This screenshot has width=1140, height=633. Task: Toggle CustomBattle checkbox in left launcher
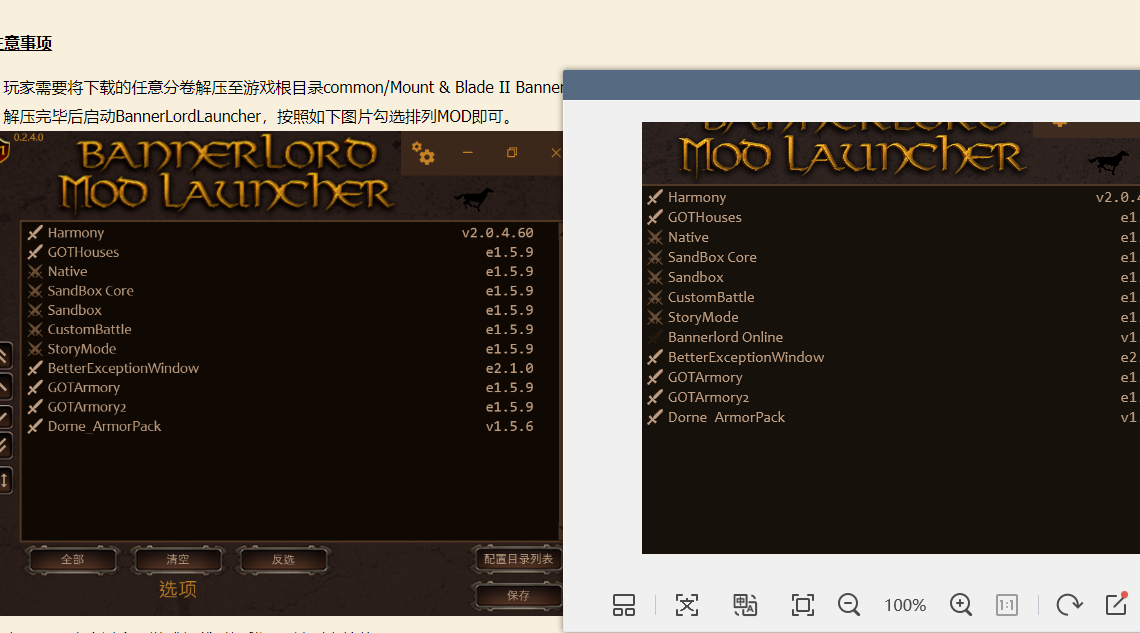pos(35,329)
